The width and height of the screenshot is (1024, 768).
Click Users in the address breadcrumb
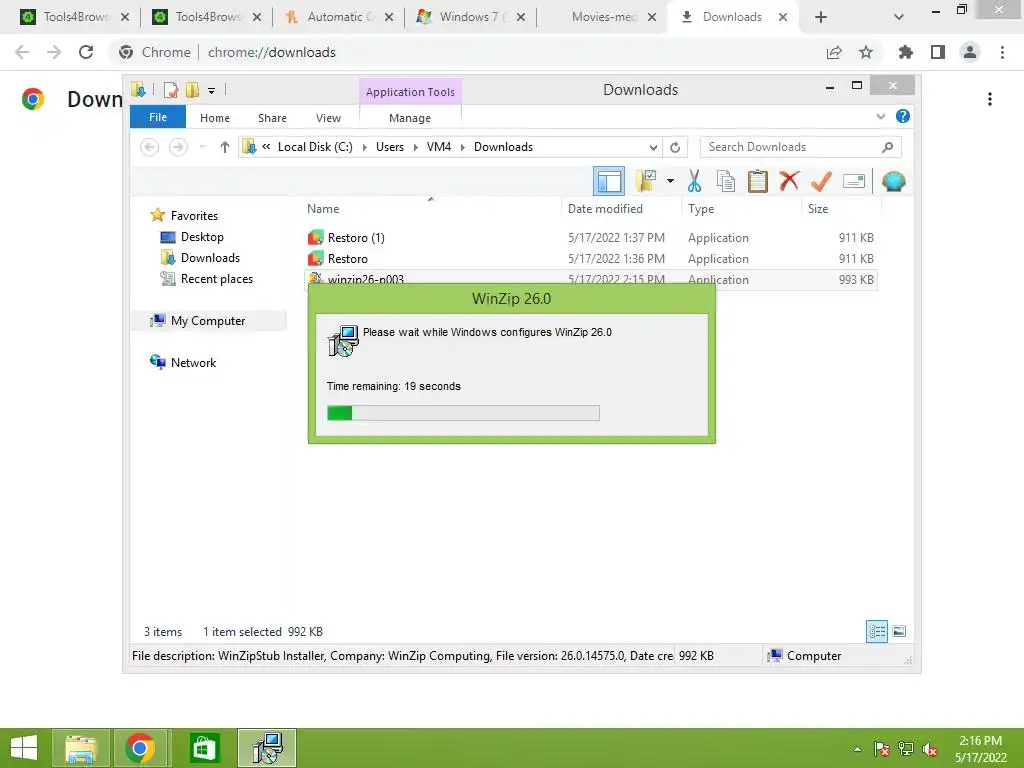[390, 147]
